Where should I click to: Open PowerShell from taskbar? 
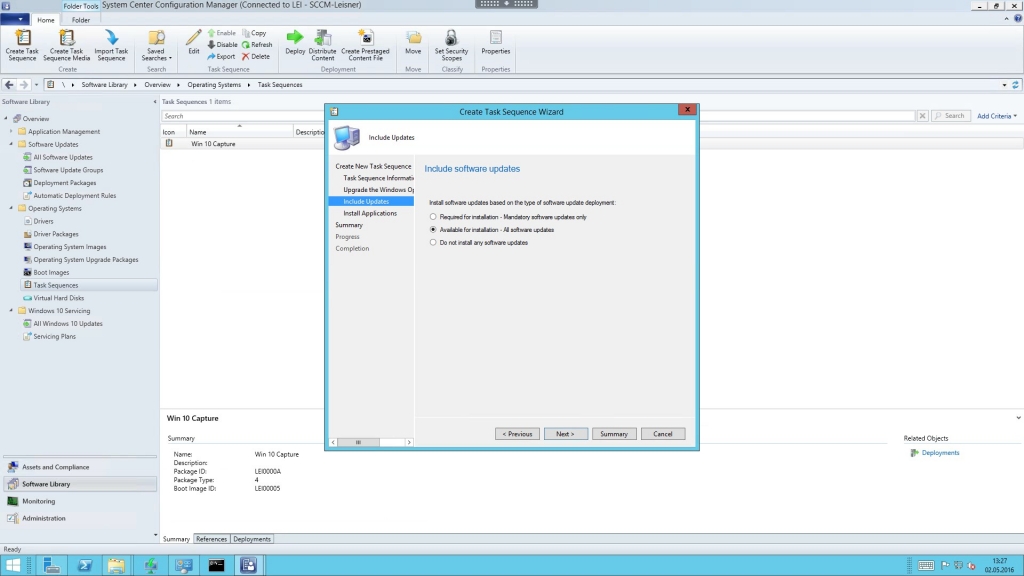pyautogui.click(x=85, y=566)
